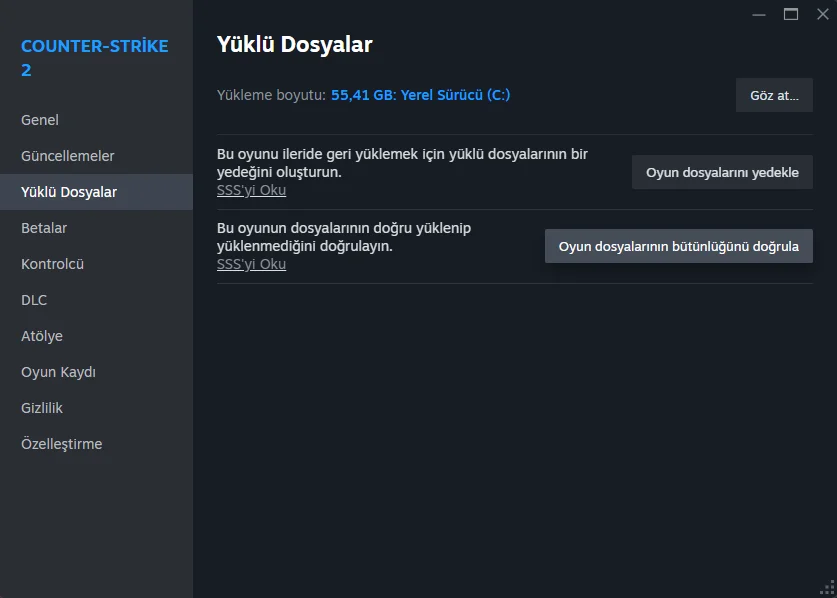
Task: Maximize the properties window
Action: [x=791, y=14]
